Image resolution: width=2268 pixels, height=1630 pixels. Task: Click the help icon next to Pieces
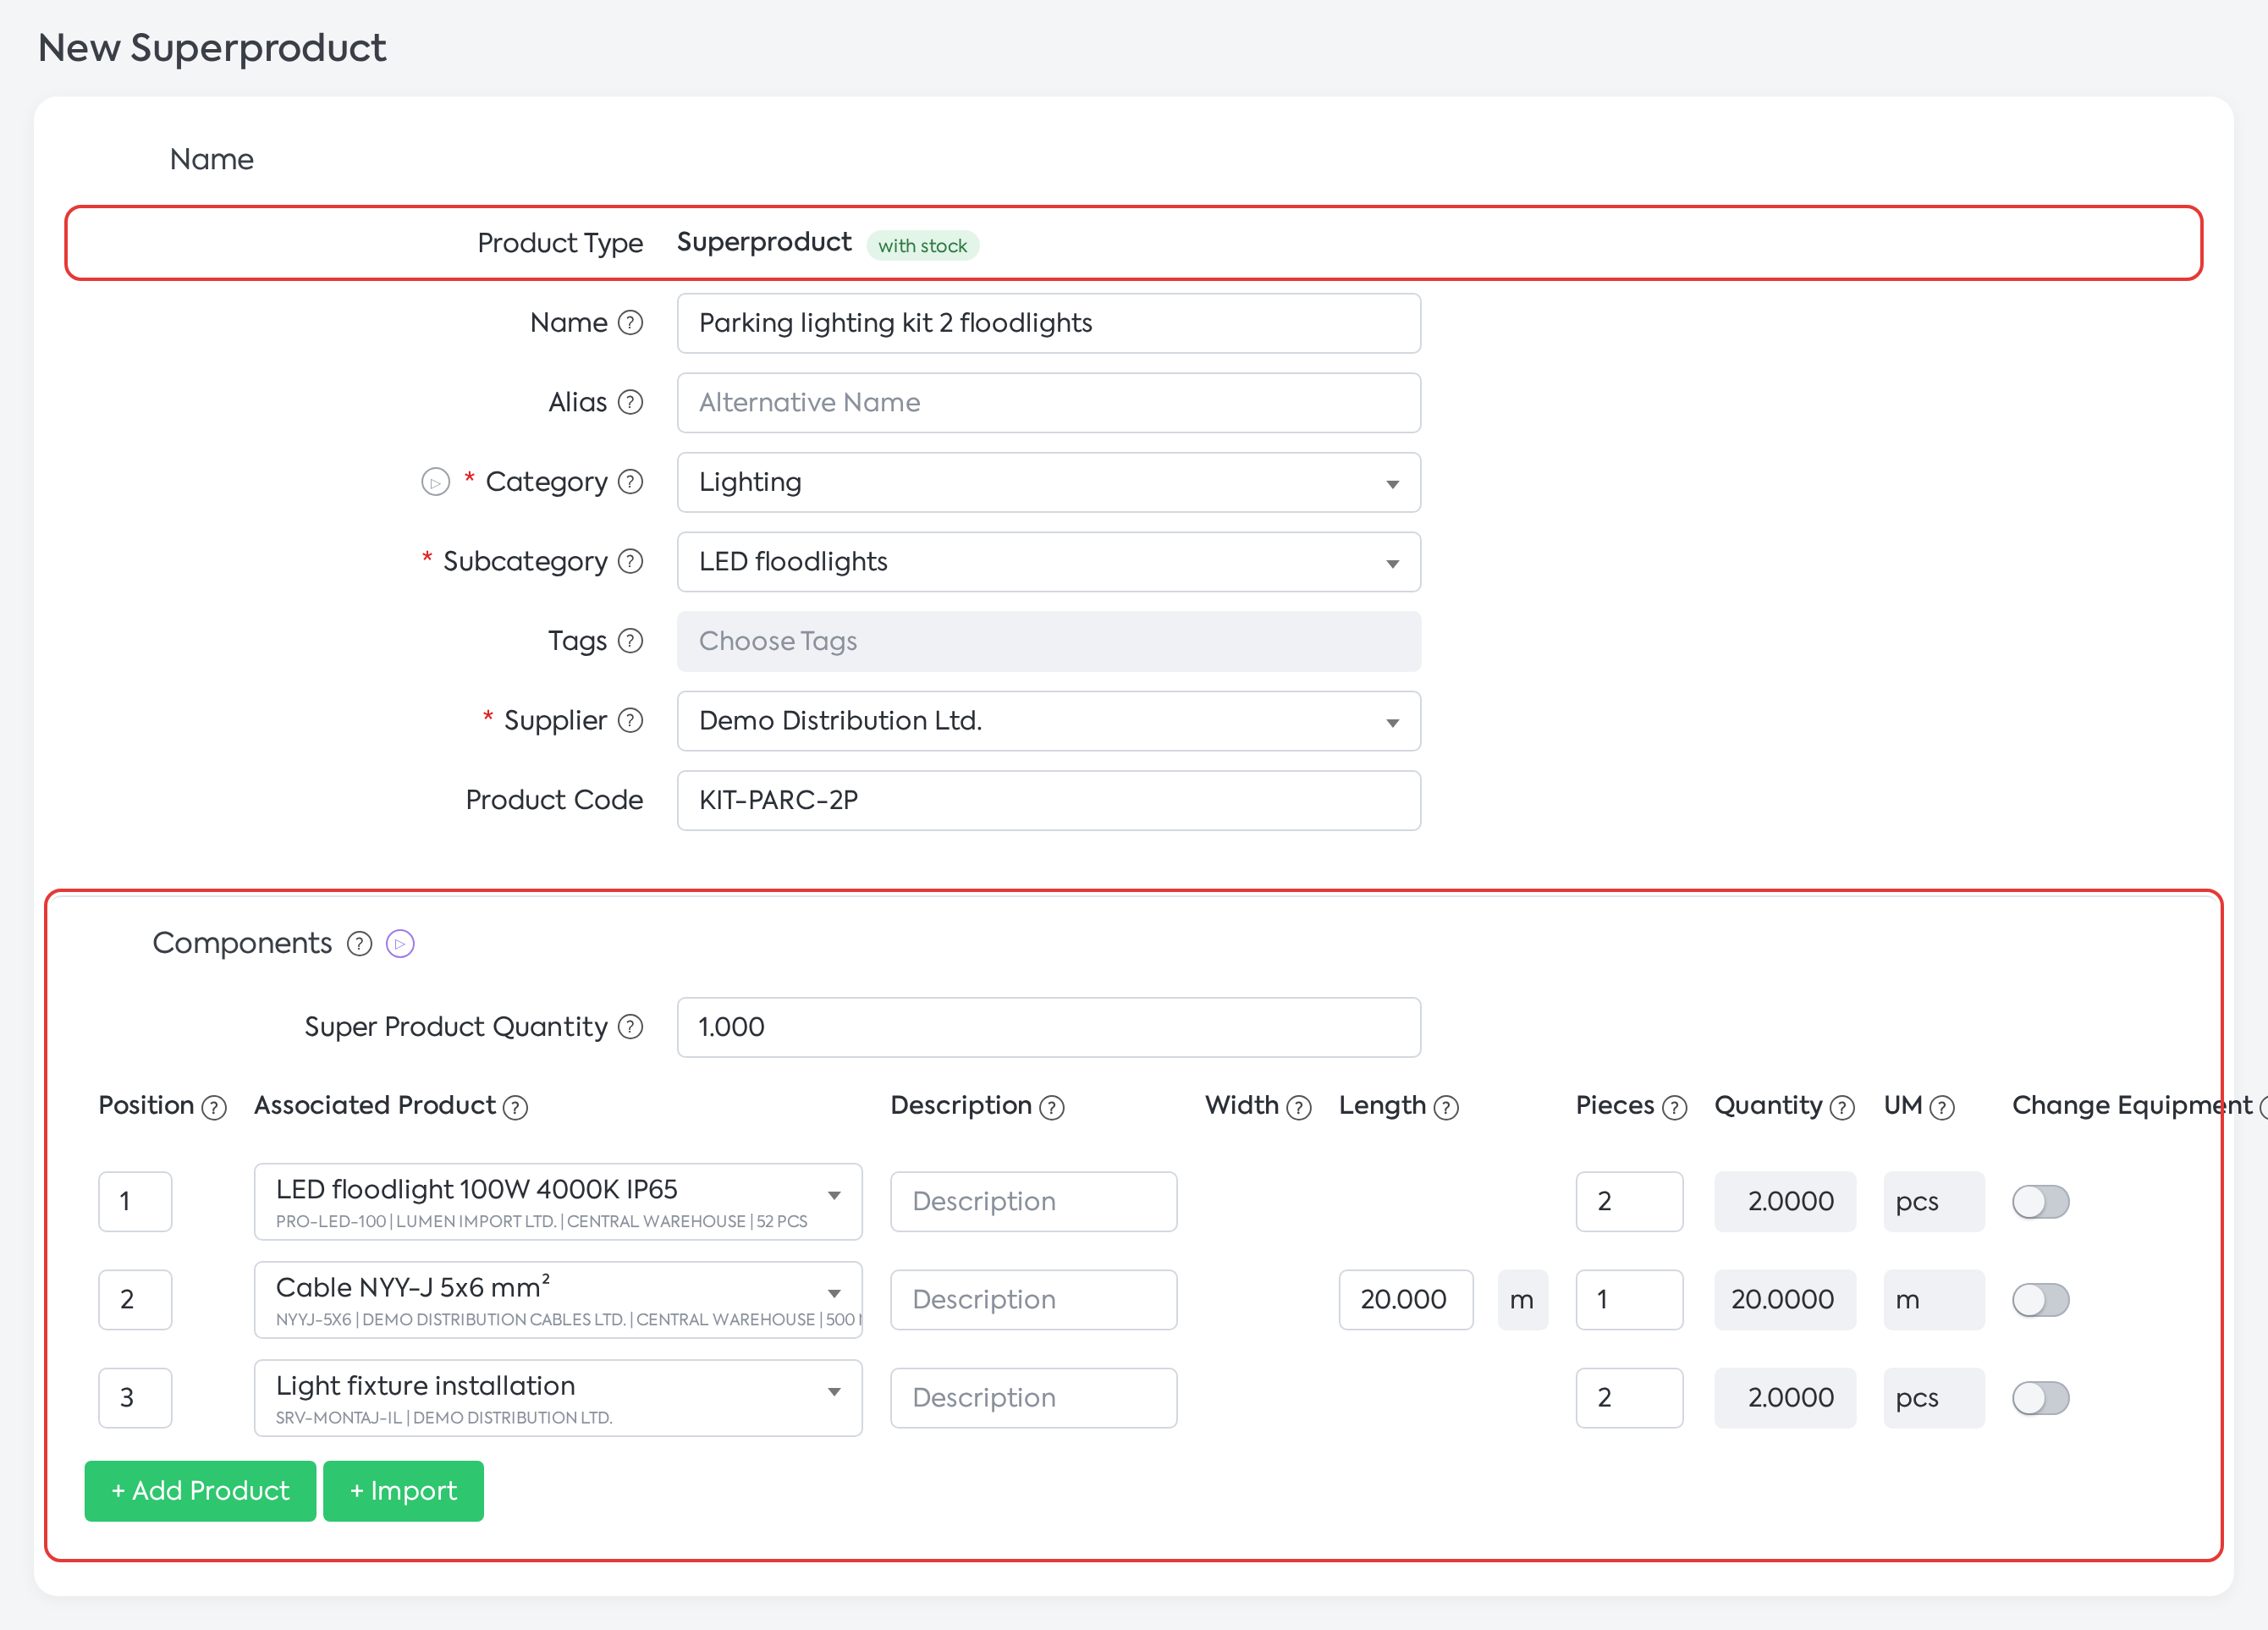click(1675, 1108)
